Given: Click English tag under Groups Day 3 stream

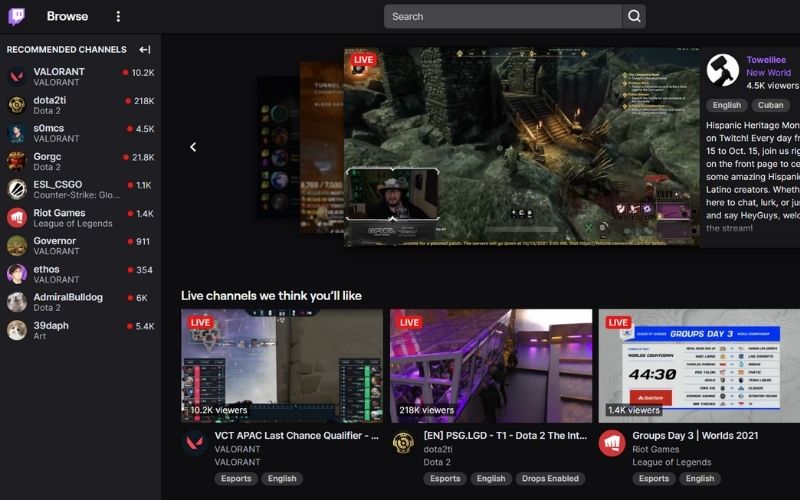Looking at the screenshot, I should pos(700,478).
